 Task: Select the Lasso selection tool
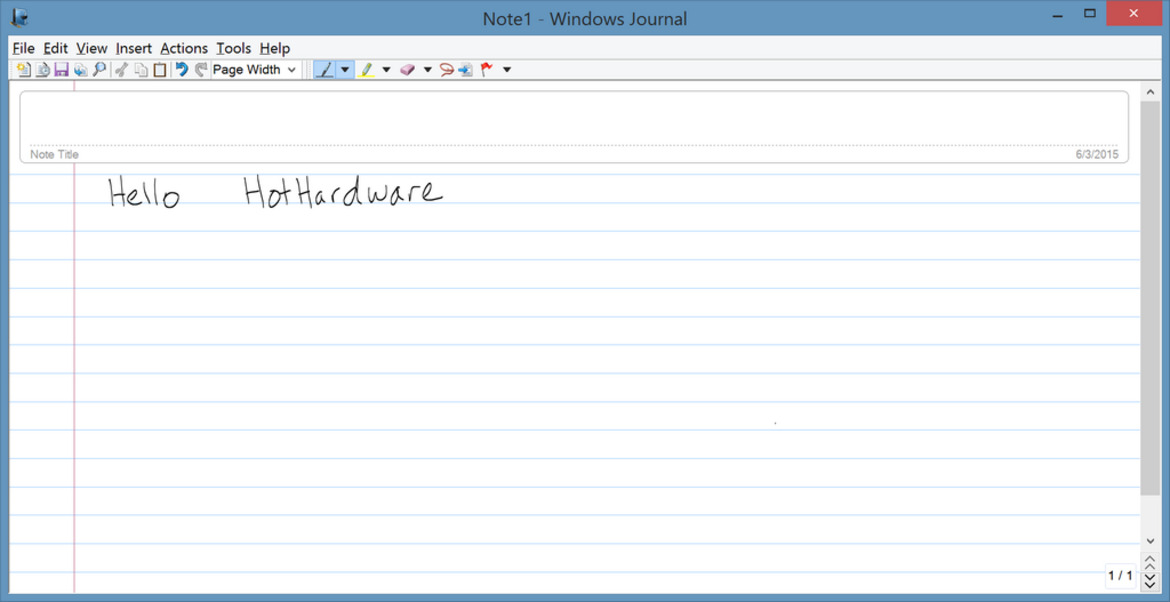point(446,70)
